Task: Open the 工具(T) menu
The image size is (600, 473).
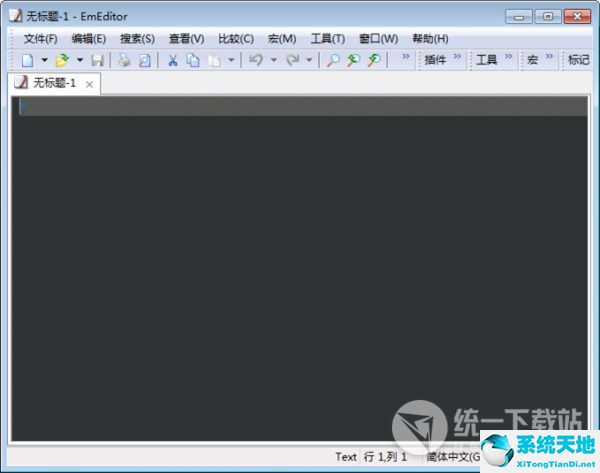Action: pyautogui.click(x=328, y=39)
